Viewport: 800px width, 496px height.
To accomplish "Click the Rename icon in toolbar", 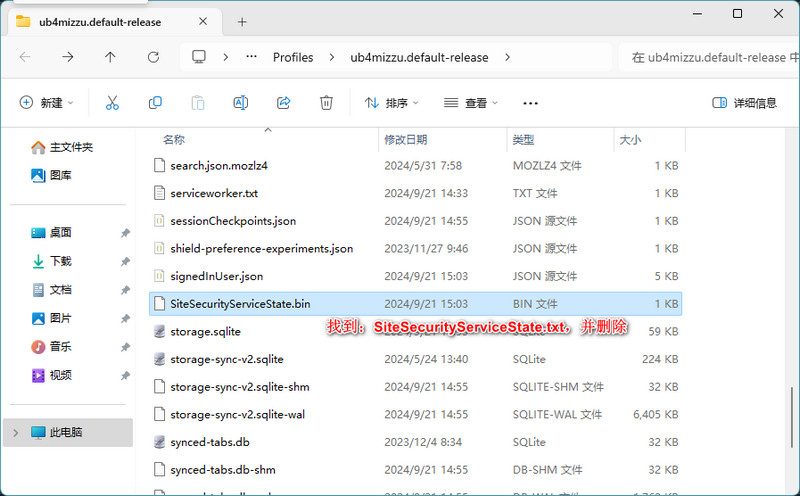I will [241, 103].
